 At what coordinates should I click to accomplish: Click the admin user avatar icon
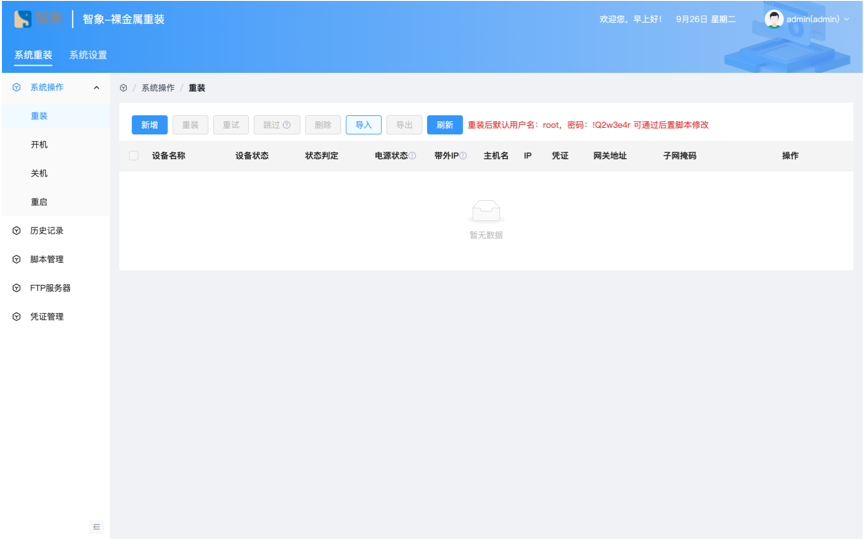pos(773,19)
